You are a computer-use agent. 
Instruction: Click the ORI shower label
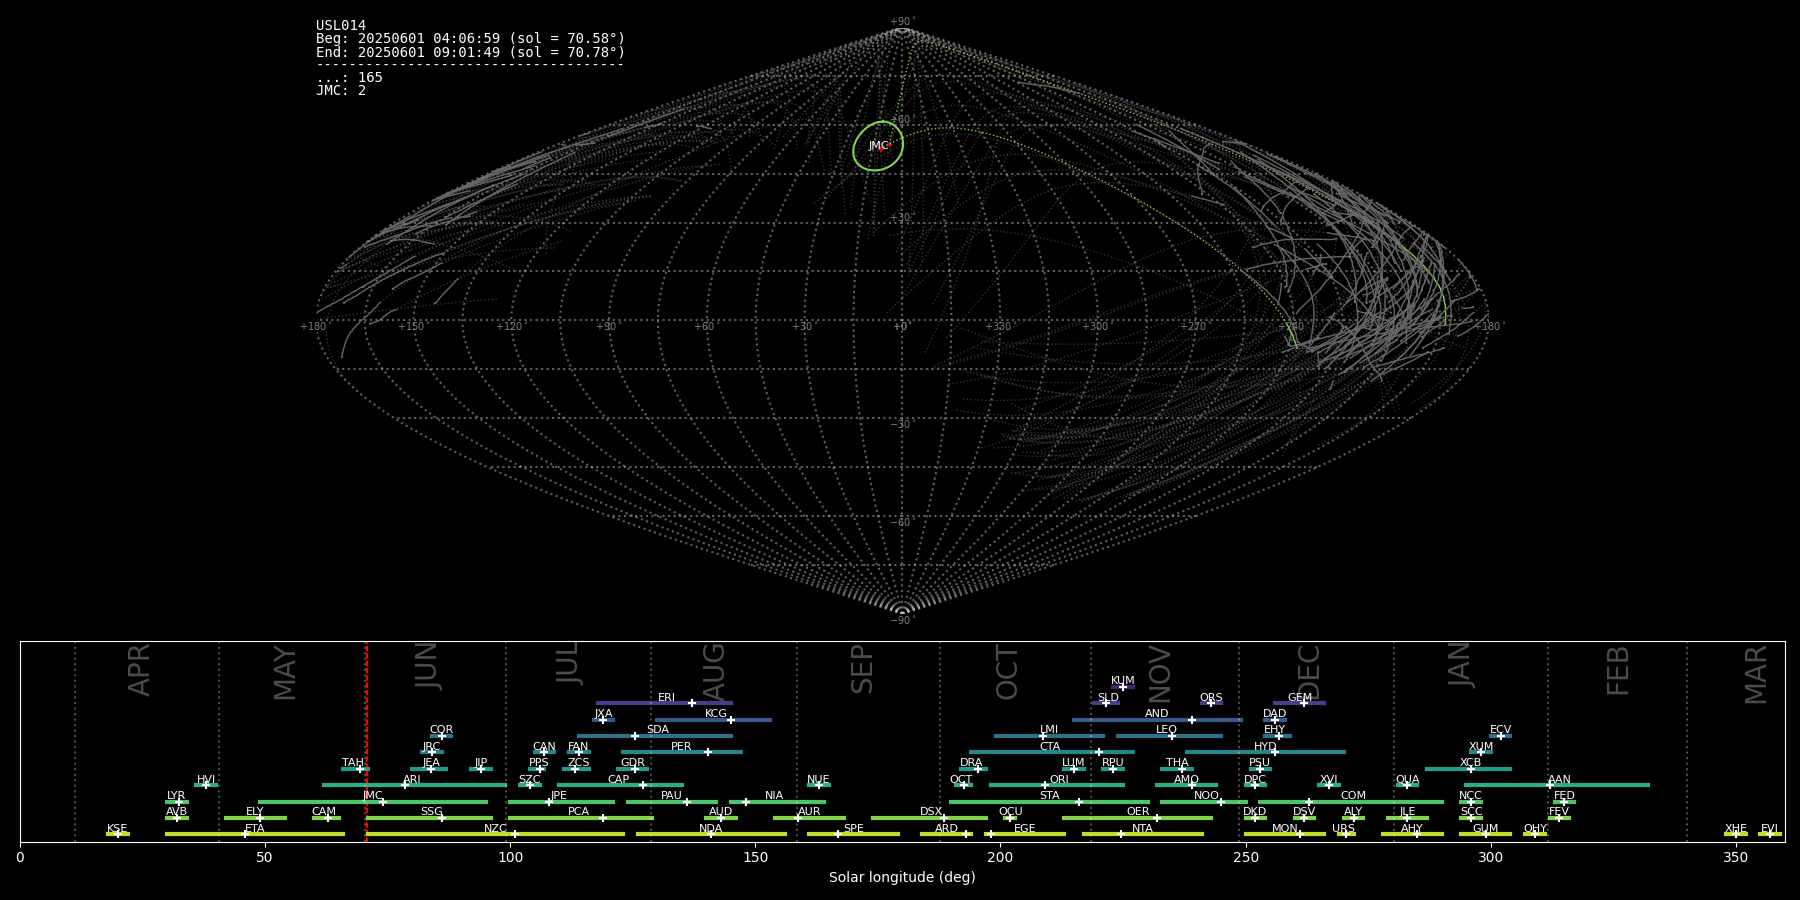1059,780
